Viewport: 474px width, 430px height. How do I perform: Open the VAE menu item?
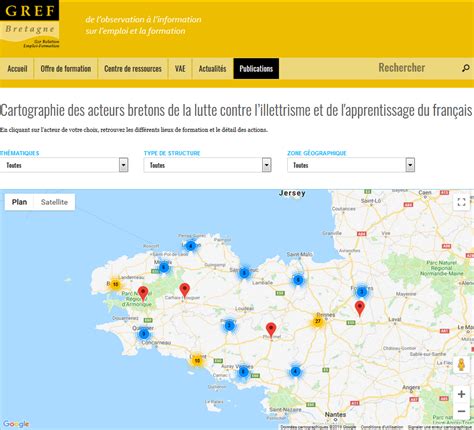(x=180, y=69)
